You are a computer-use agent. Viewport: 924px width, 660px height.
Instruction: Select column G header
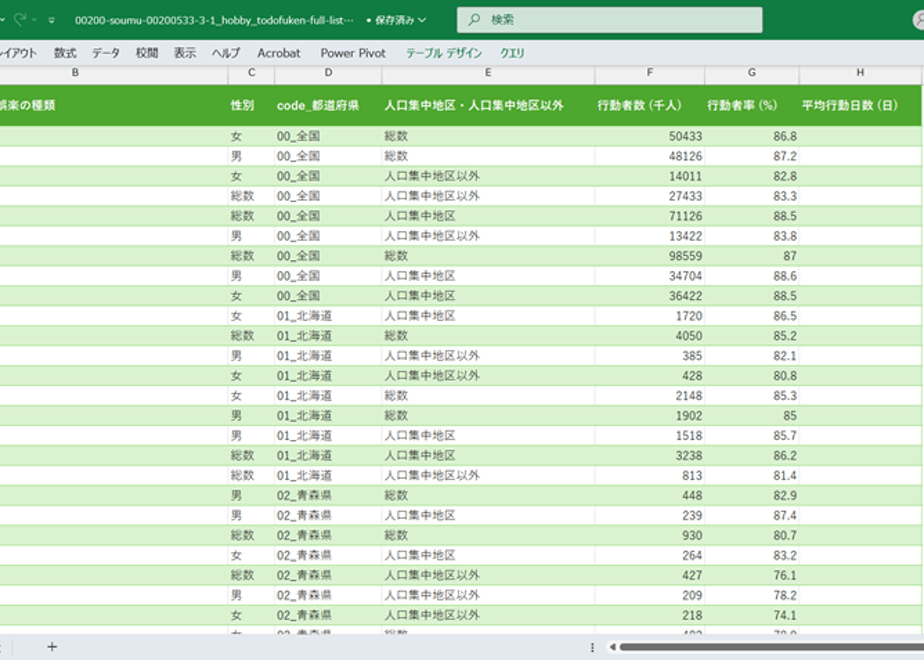(752, 72)
